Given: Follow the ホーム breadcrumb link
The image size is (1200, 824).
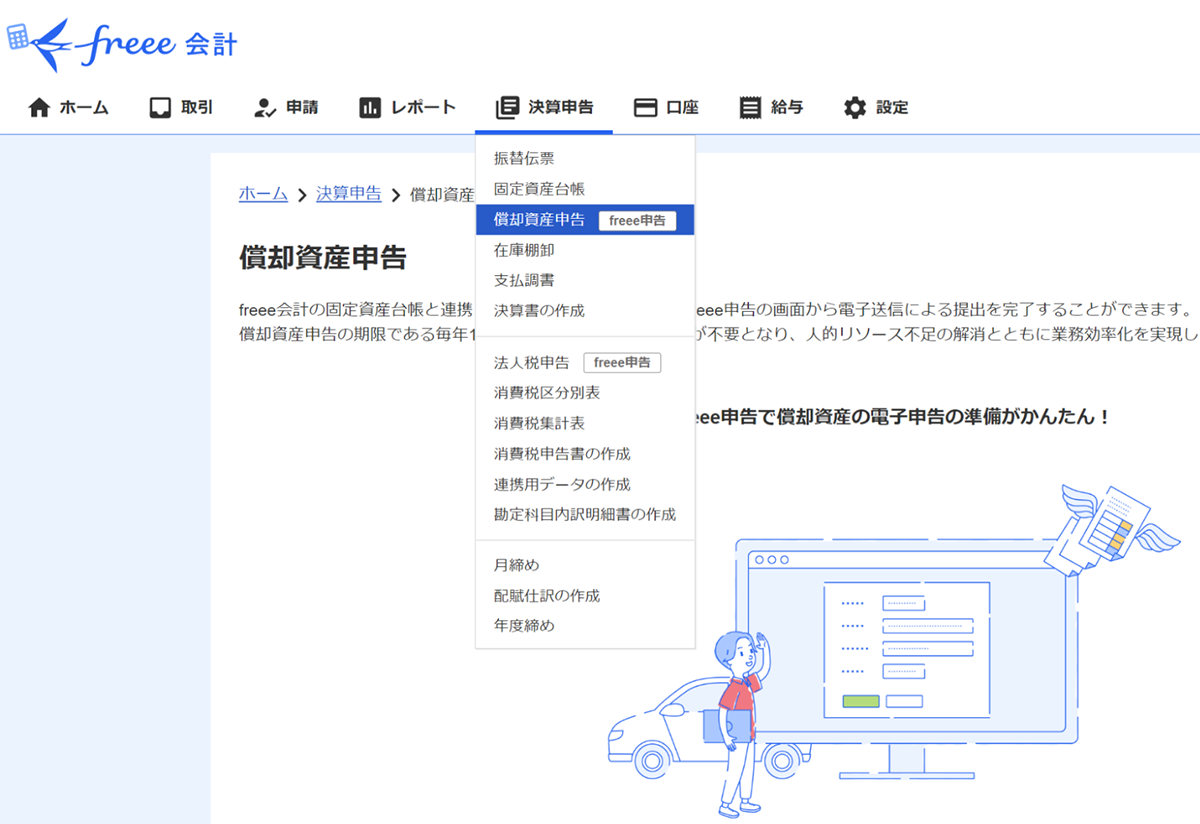Looking at the screenshot, I should coord(263,194).
